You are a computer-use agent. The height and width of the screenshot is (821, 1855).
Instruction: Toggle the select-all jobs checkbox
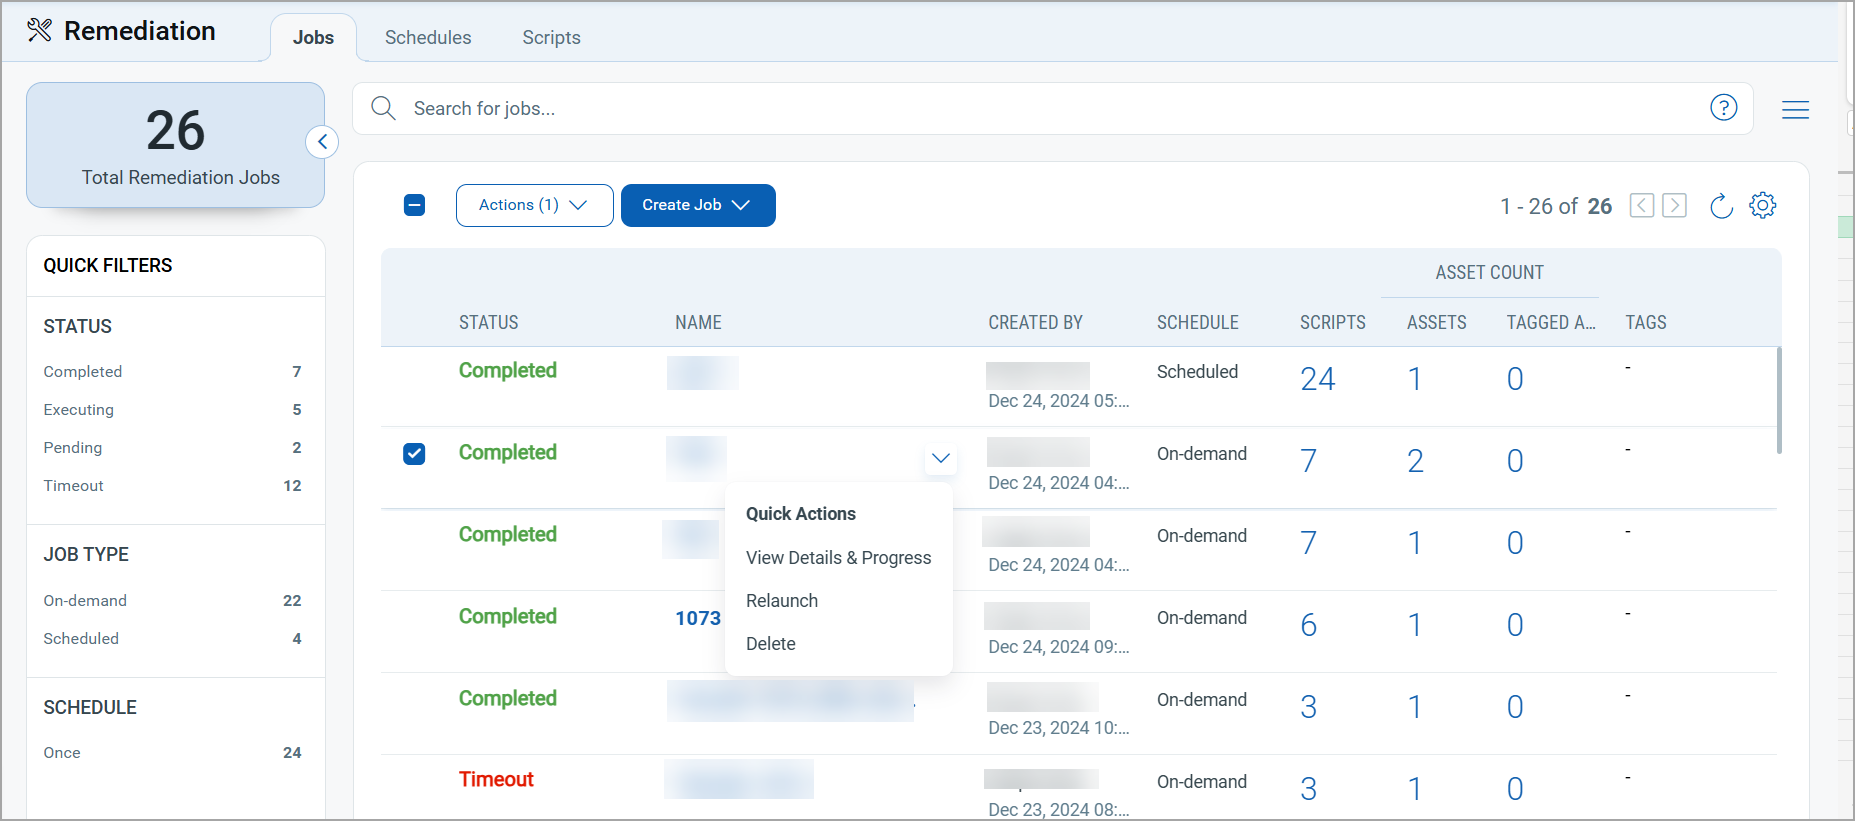[x=415, y=205]
